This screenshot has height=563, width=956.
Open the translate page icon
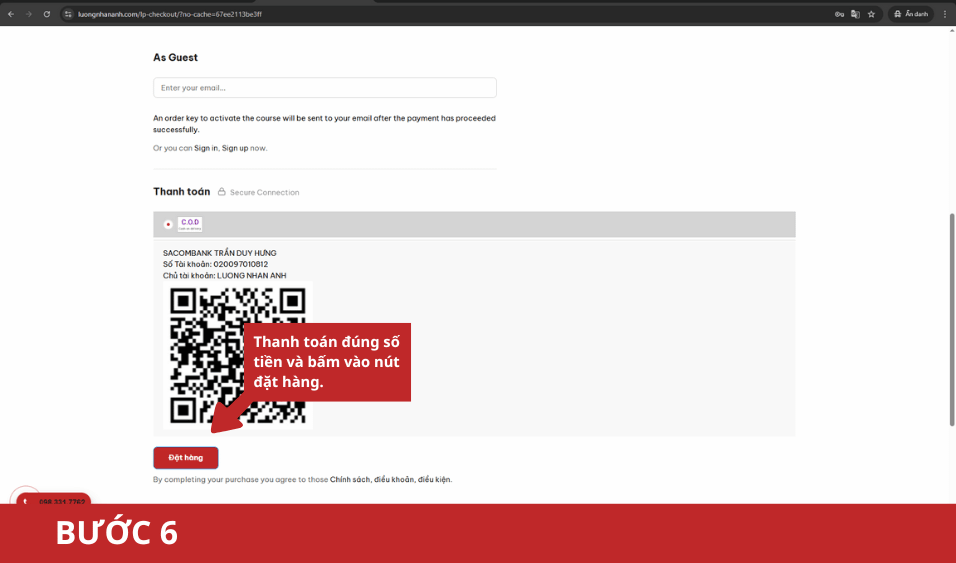[855, 14]
